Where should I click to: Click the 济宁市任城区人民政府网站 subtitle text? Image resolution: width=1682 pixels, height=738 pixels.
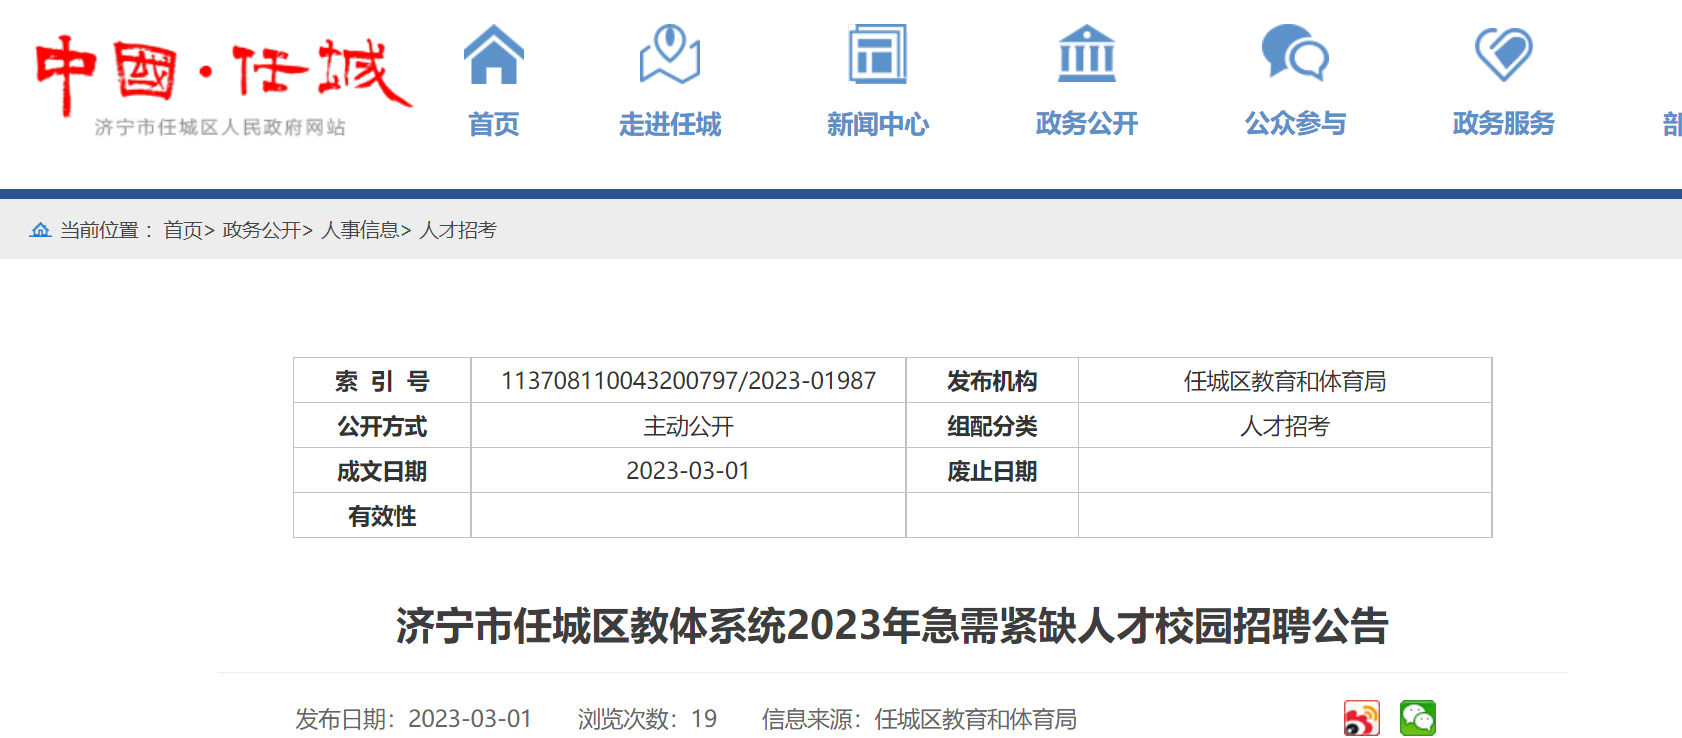(220, 127)
